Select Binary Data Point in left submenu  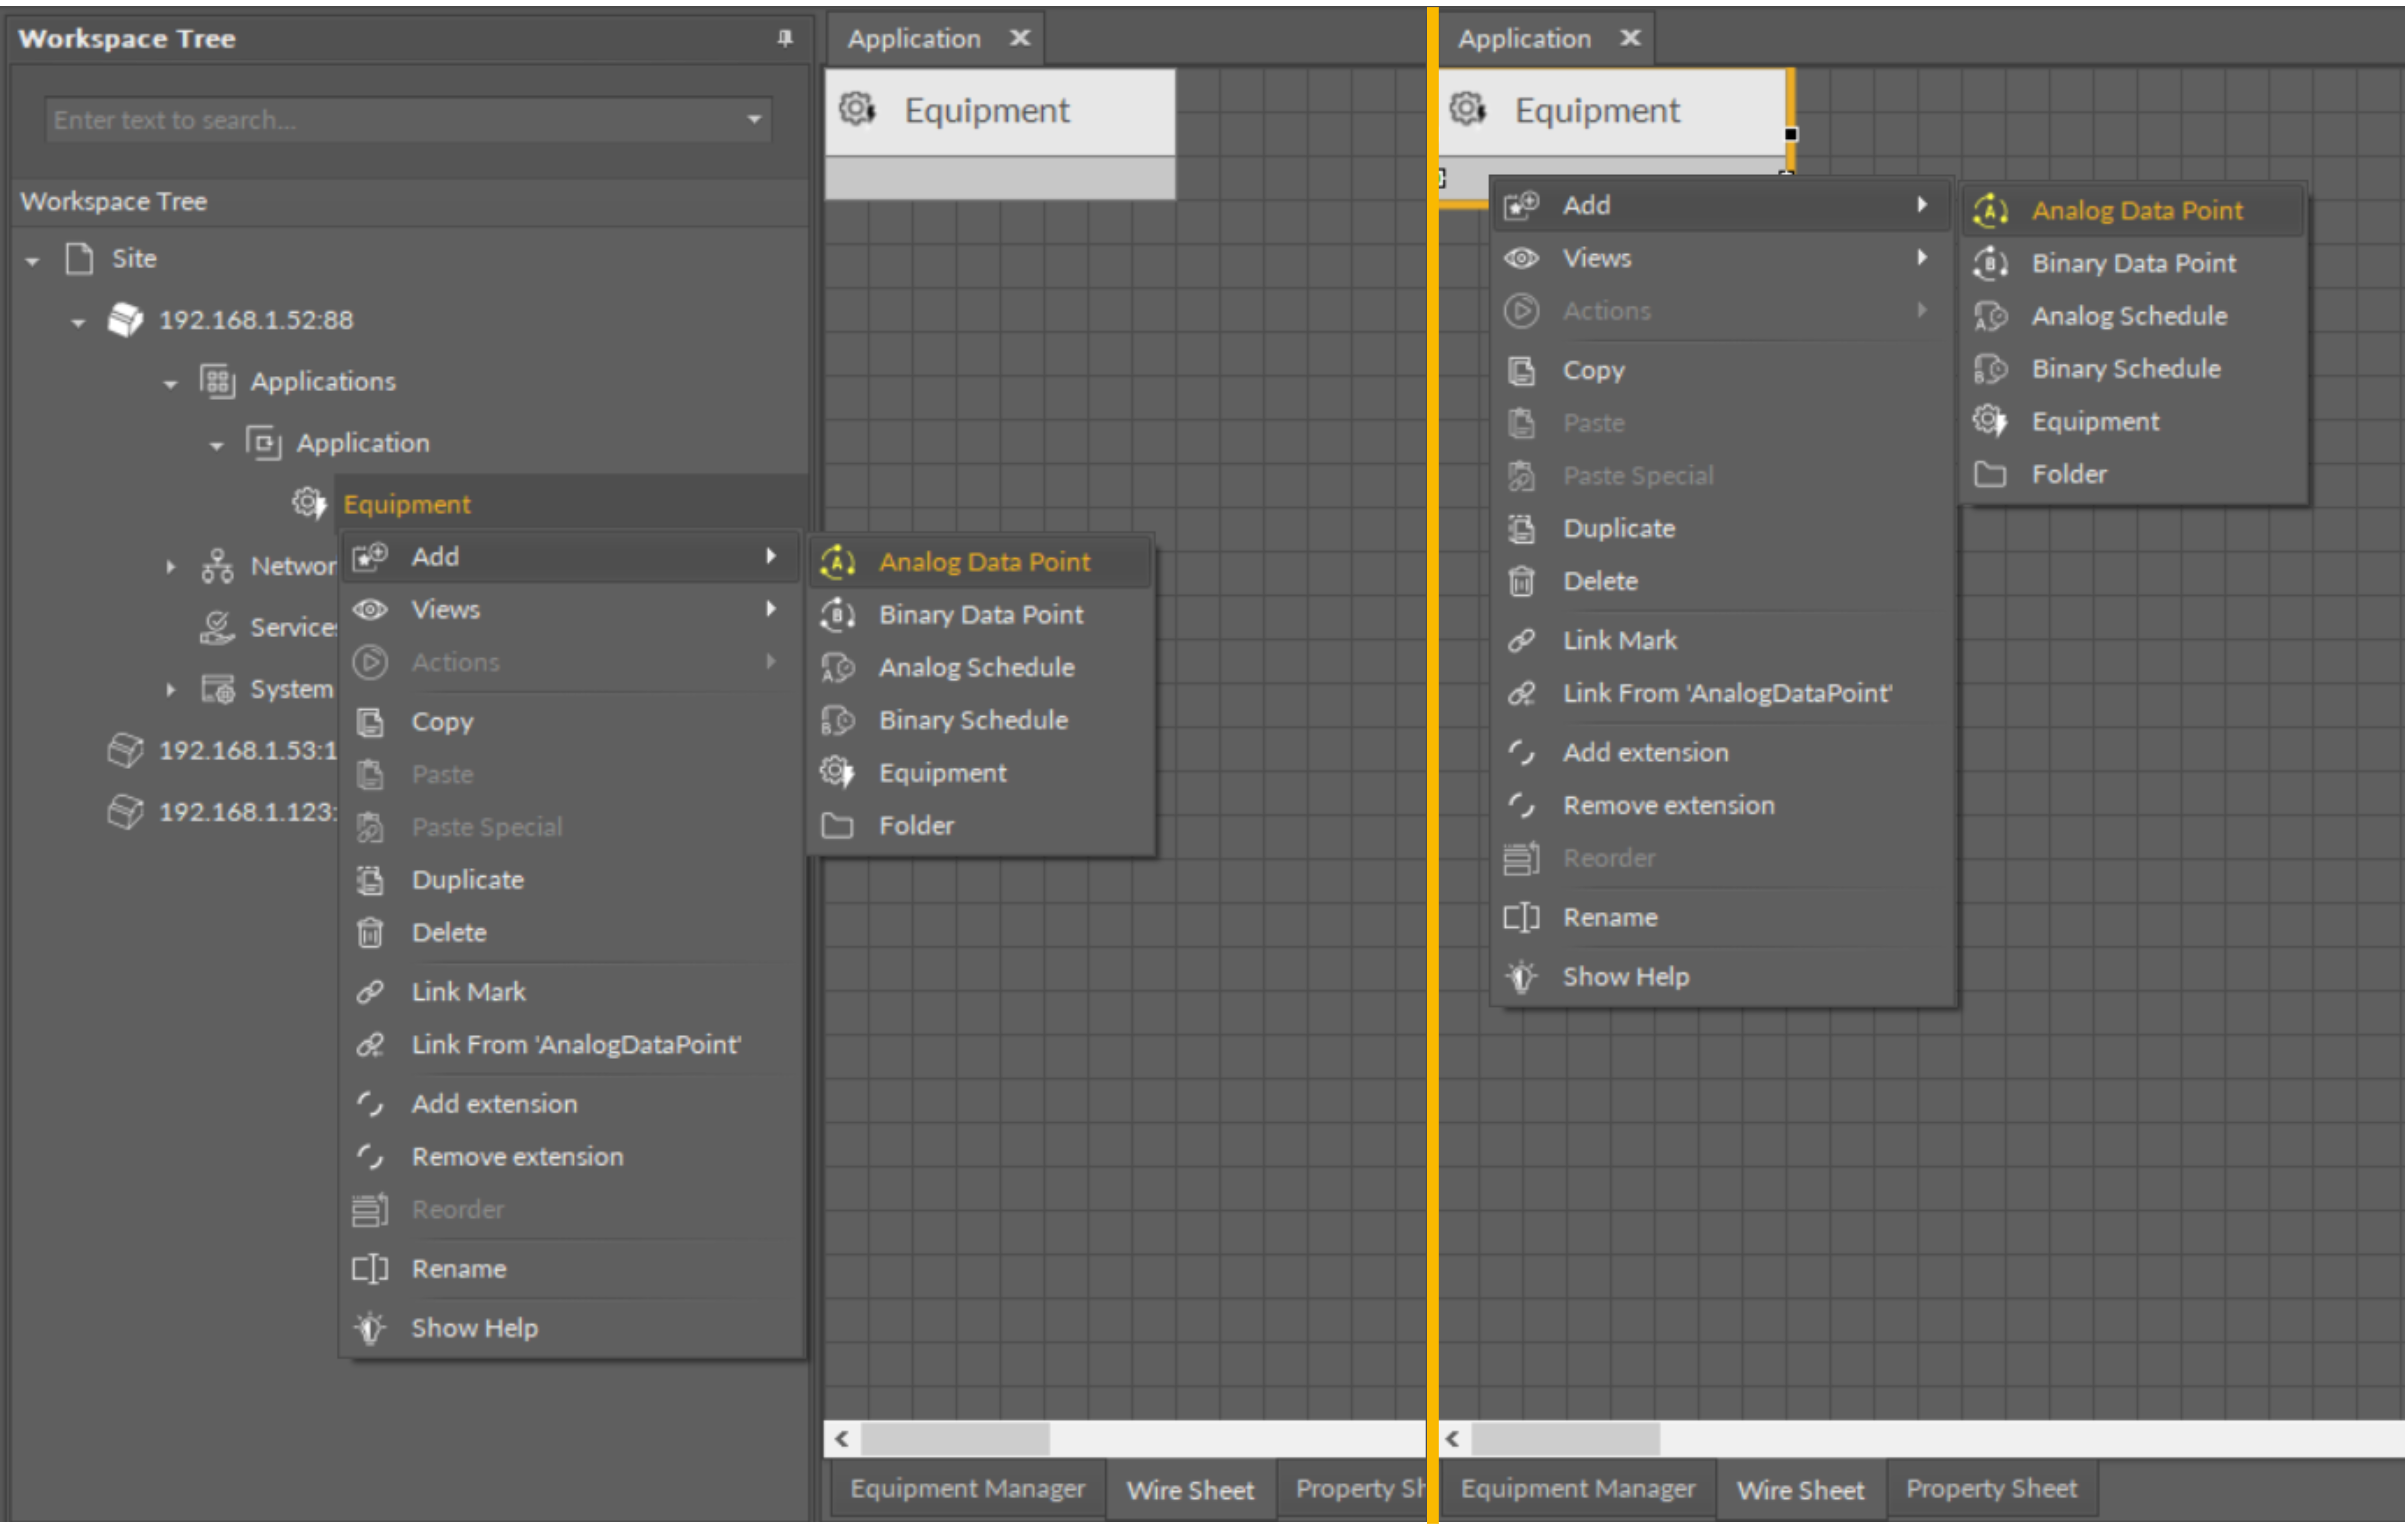click(980, 614)
